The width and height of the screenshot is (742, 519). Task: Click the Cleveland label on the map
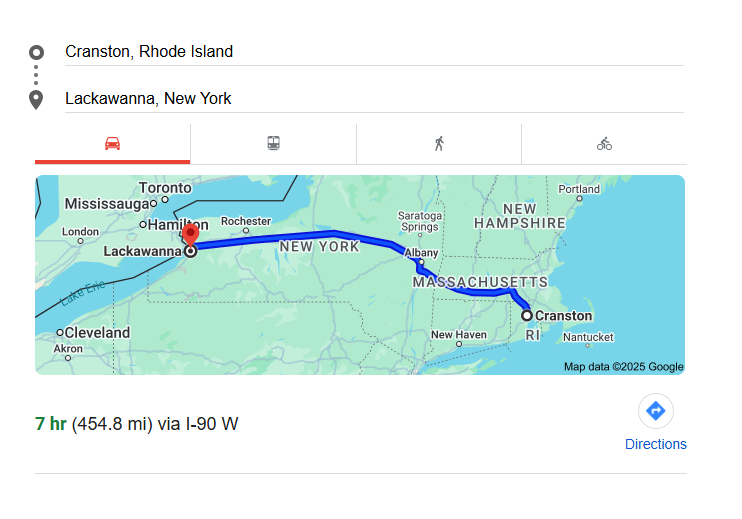click(97, 332)
